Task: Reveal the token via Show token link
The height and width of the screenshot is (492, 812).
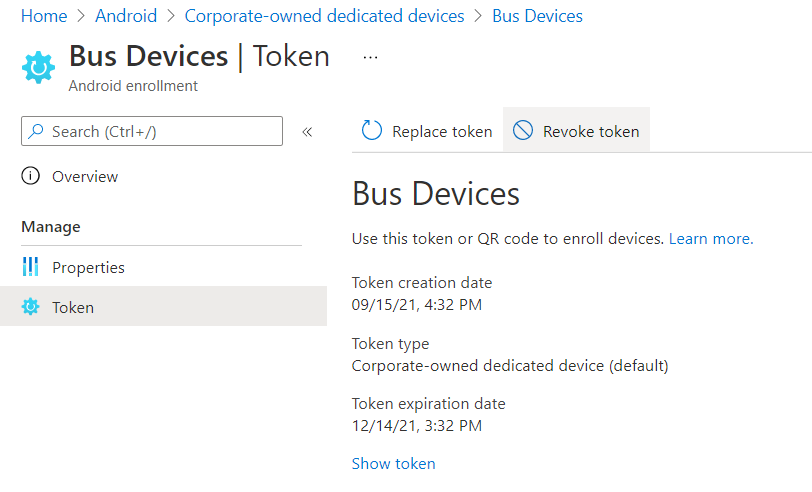Action: coord(393,463)
